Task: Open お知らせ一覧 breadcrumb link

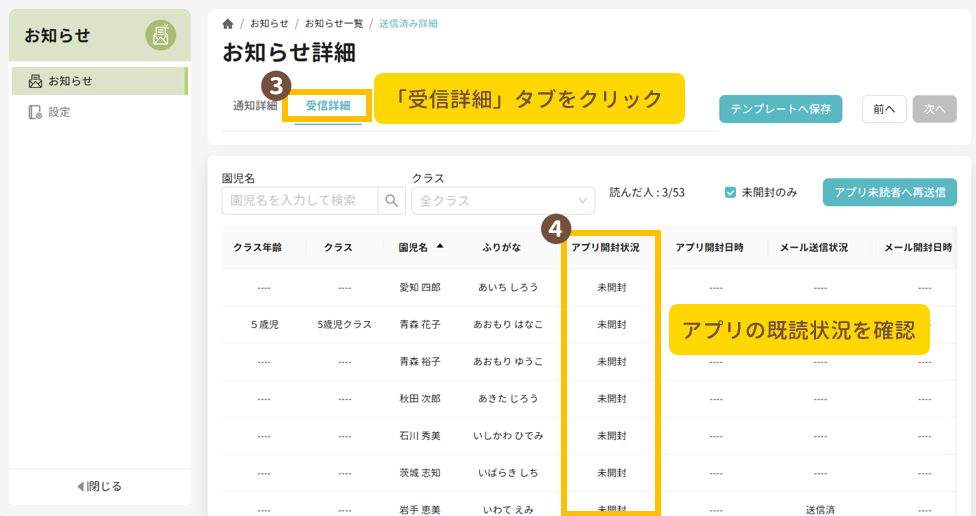Action: click(334, 23)
